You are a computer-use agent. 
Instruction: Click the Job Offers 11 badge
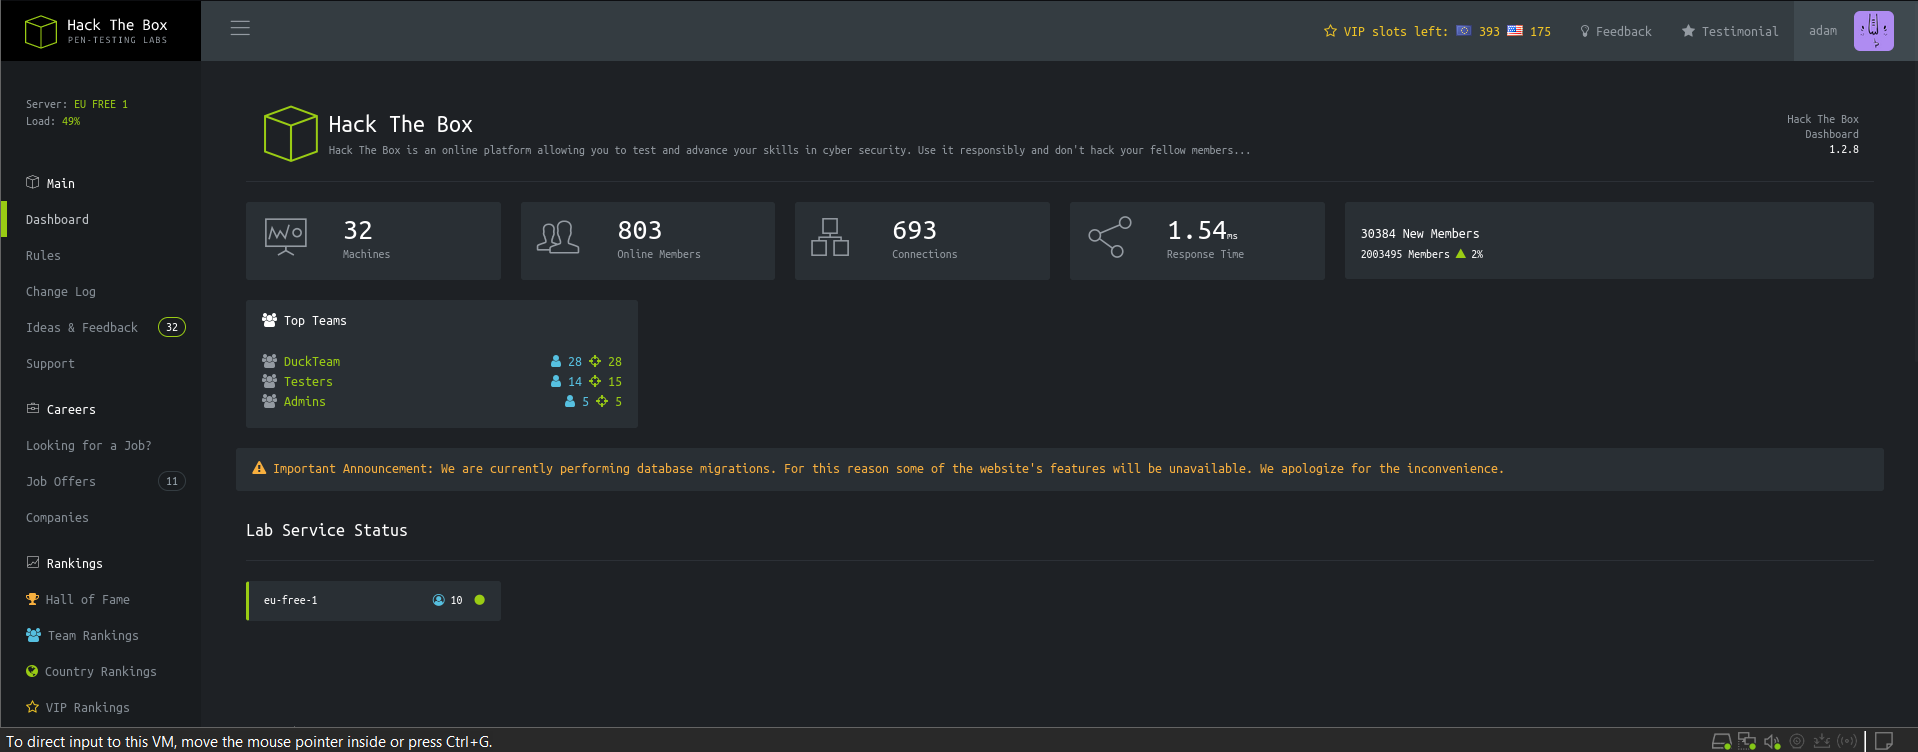(172, 481)
